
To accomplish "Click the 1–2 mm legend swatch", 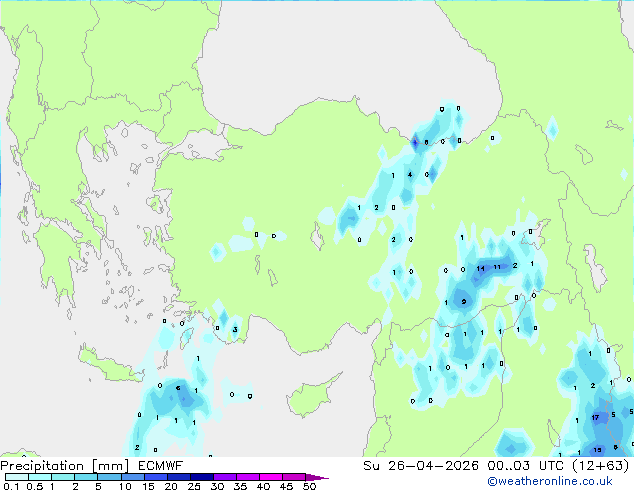I will tap(63, 477).
